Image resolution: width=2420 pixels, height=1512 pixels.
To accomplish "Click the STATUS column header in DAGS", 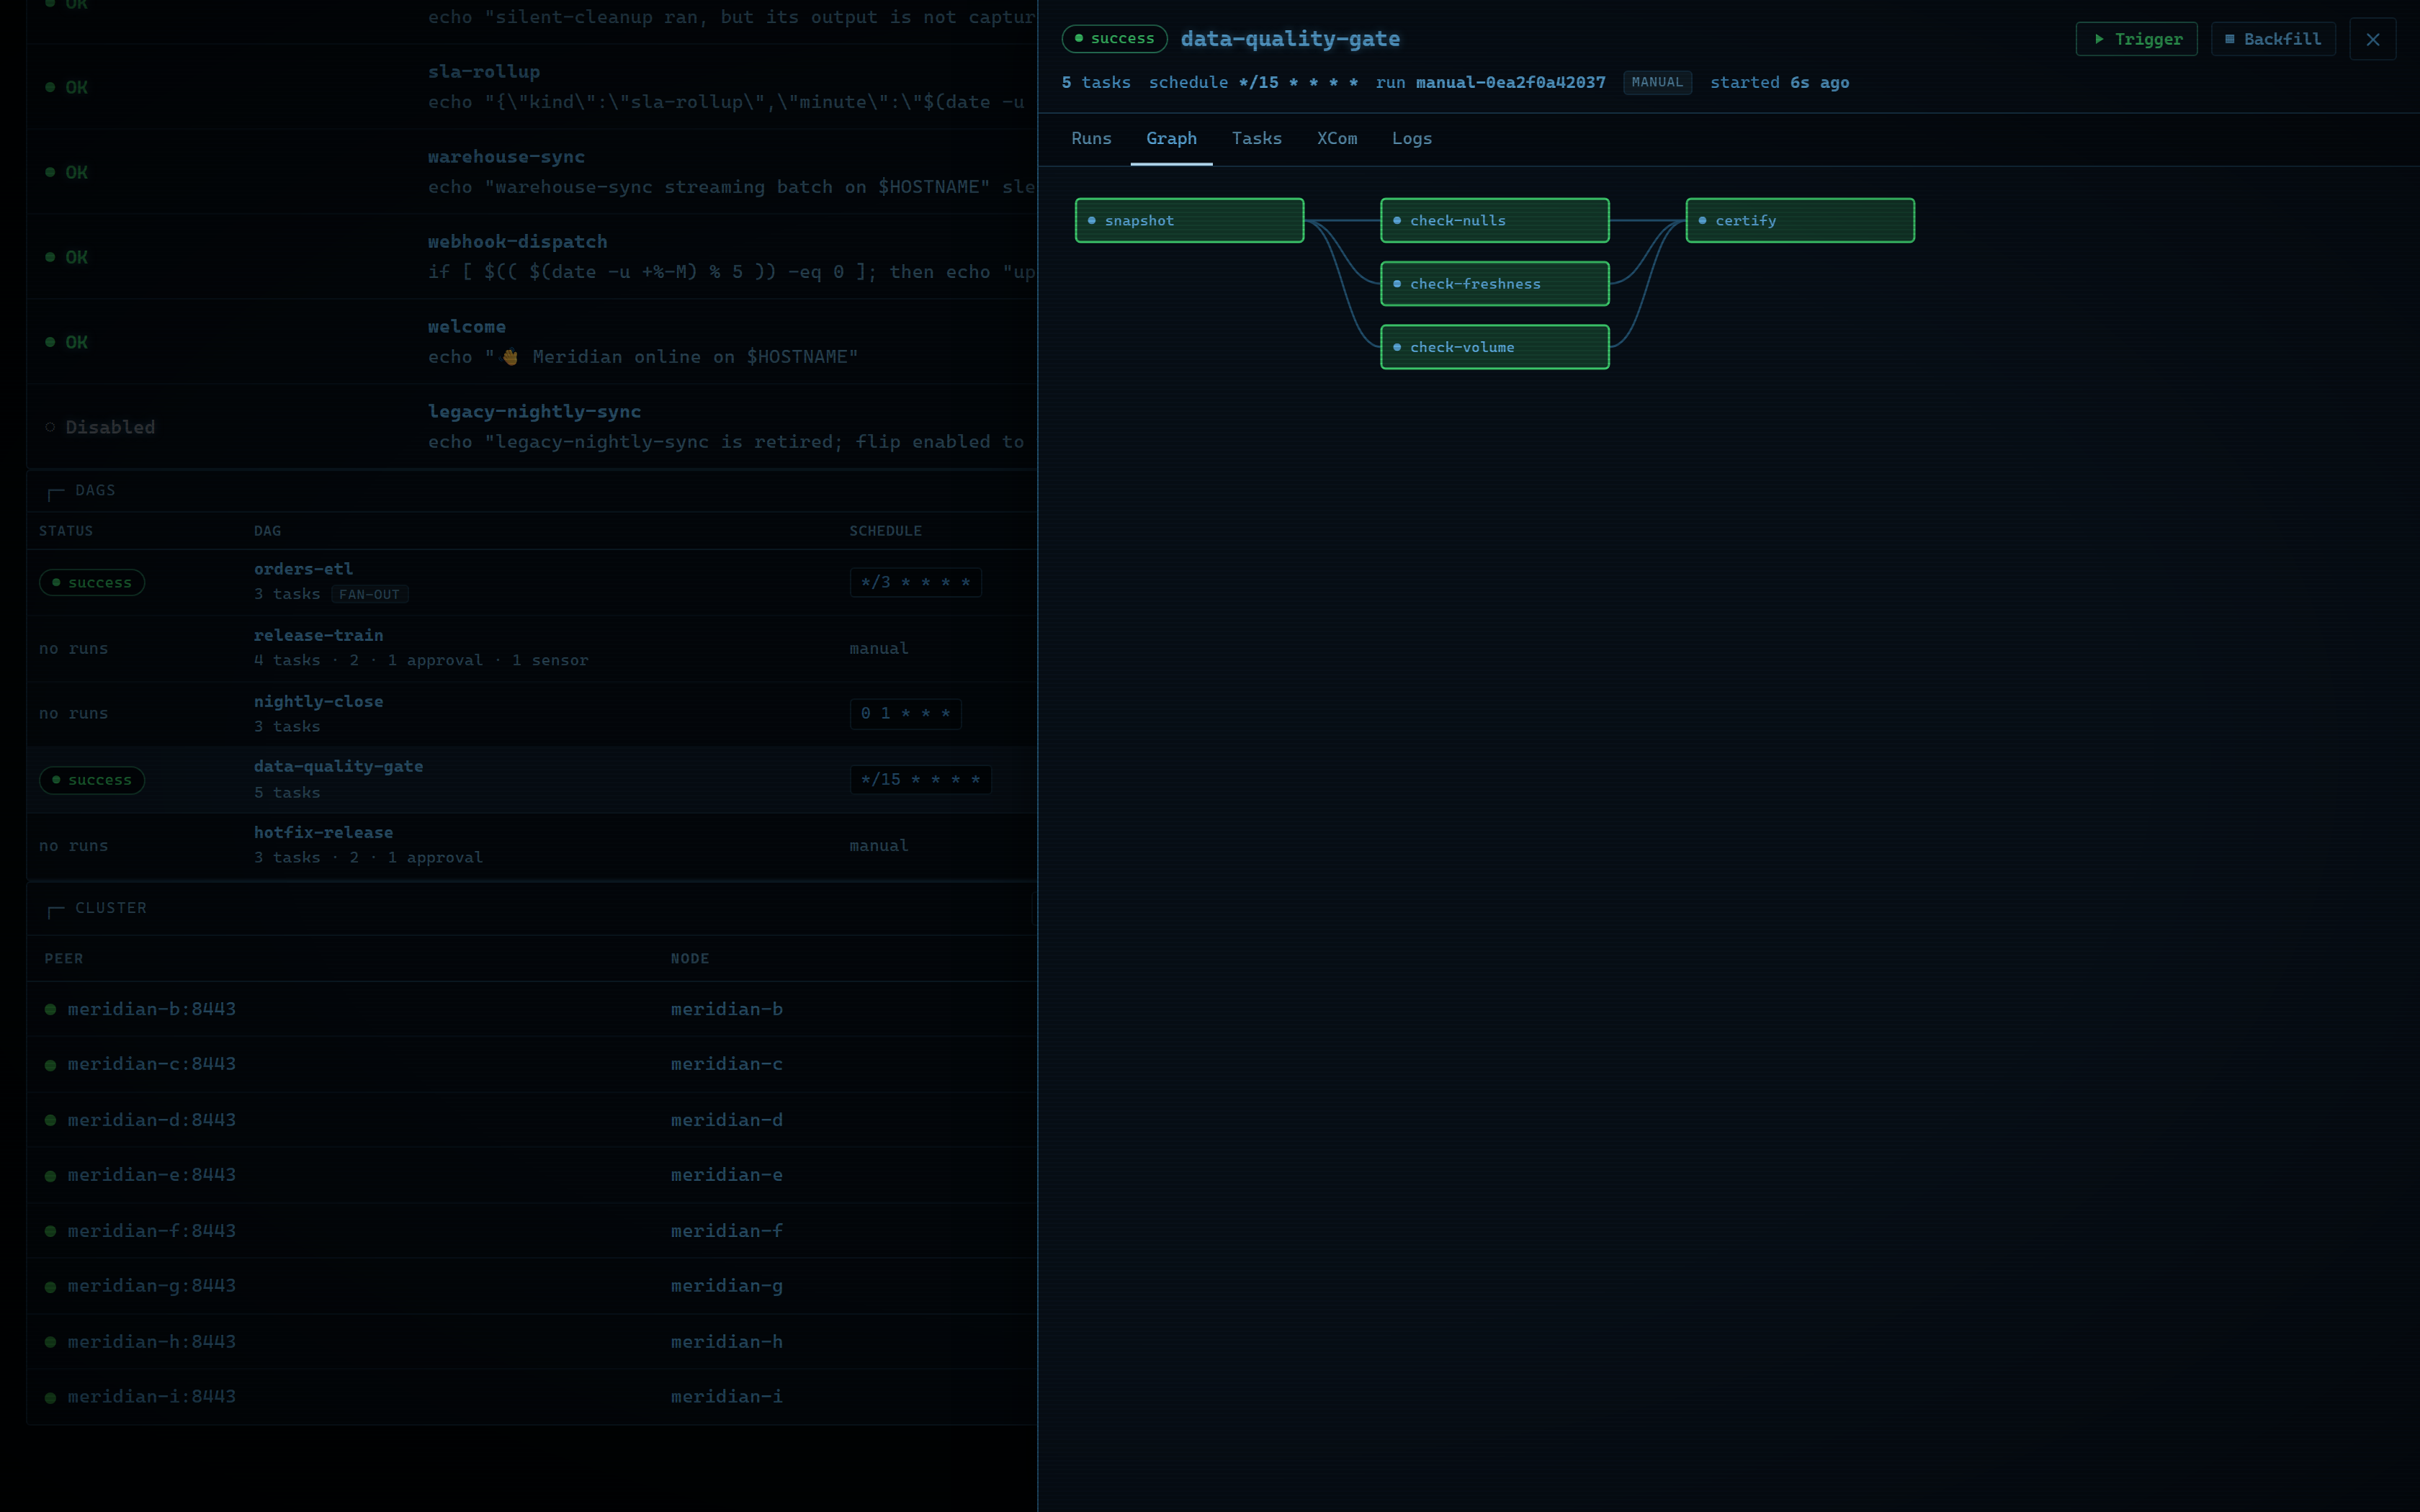I will (x=66, y=531).
